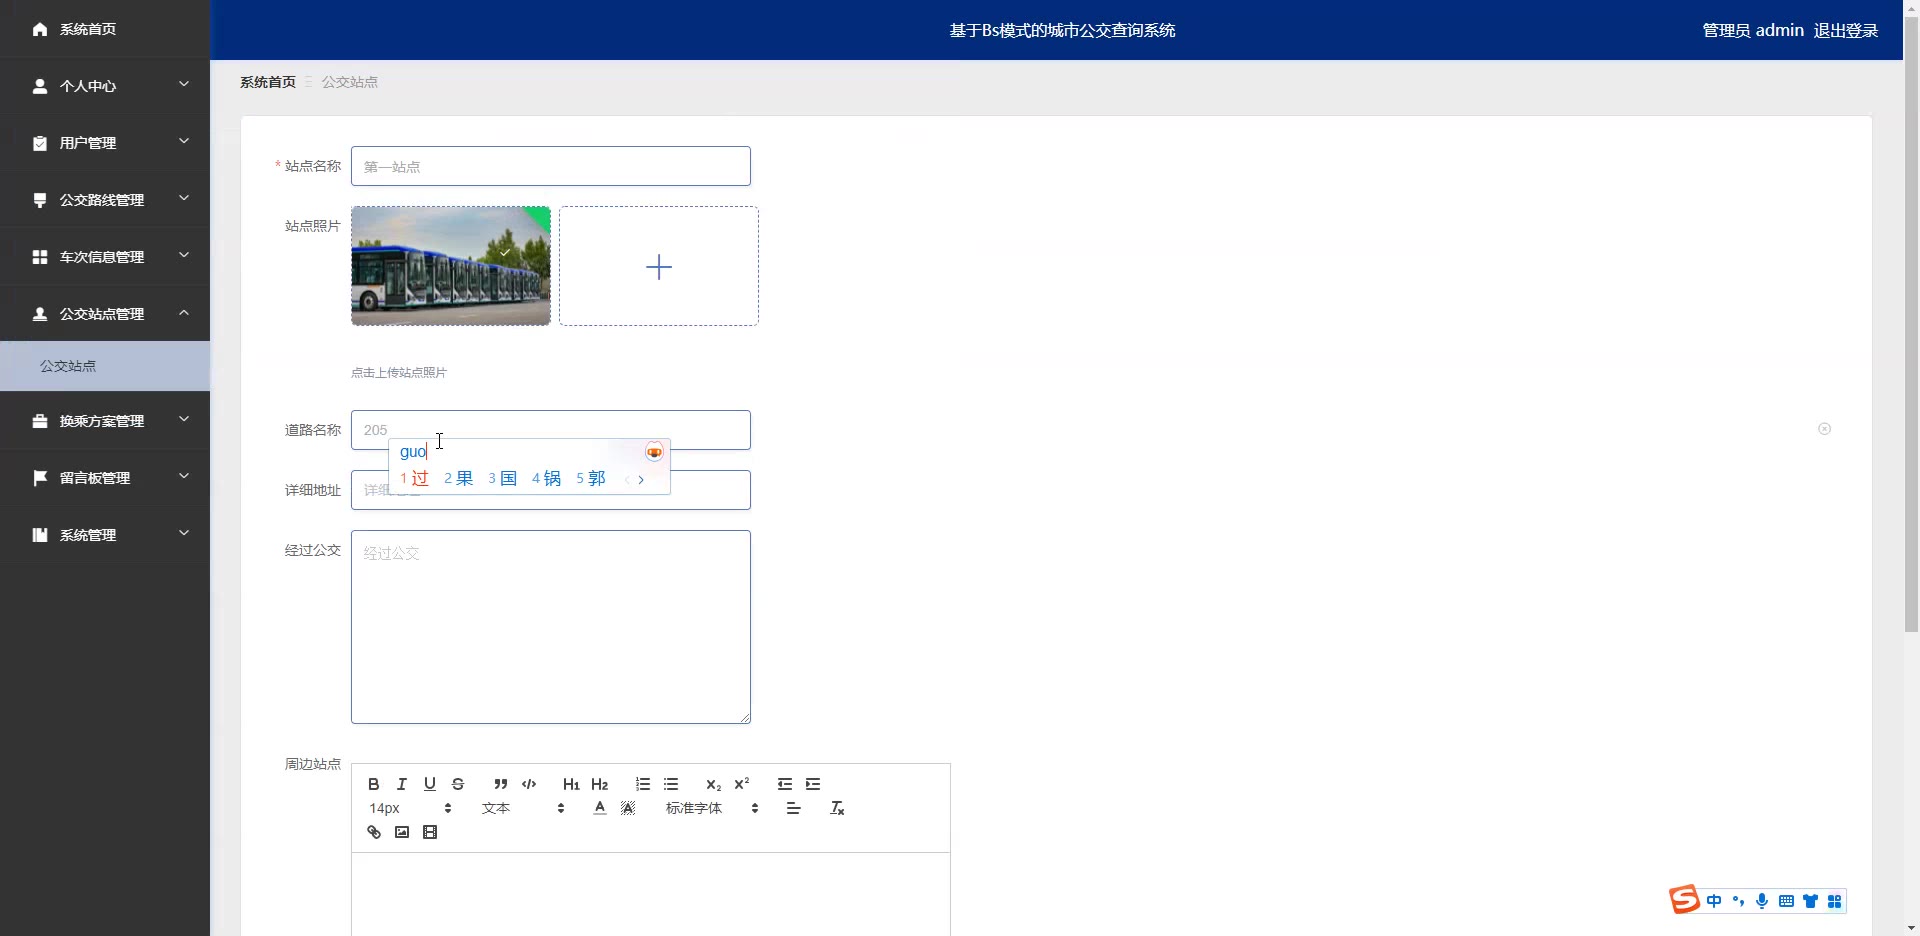Clear text formatting in the editor
This screenshot has width=1920, height=936.
pos(837,808)
